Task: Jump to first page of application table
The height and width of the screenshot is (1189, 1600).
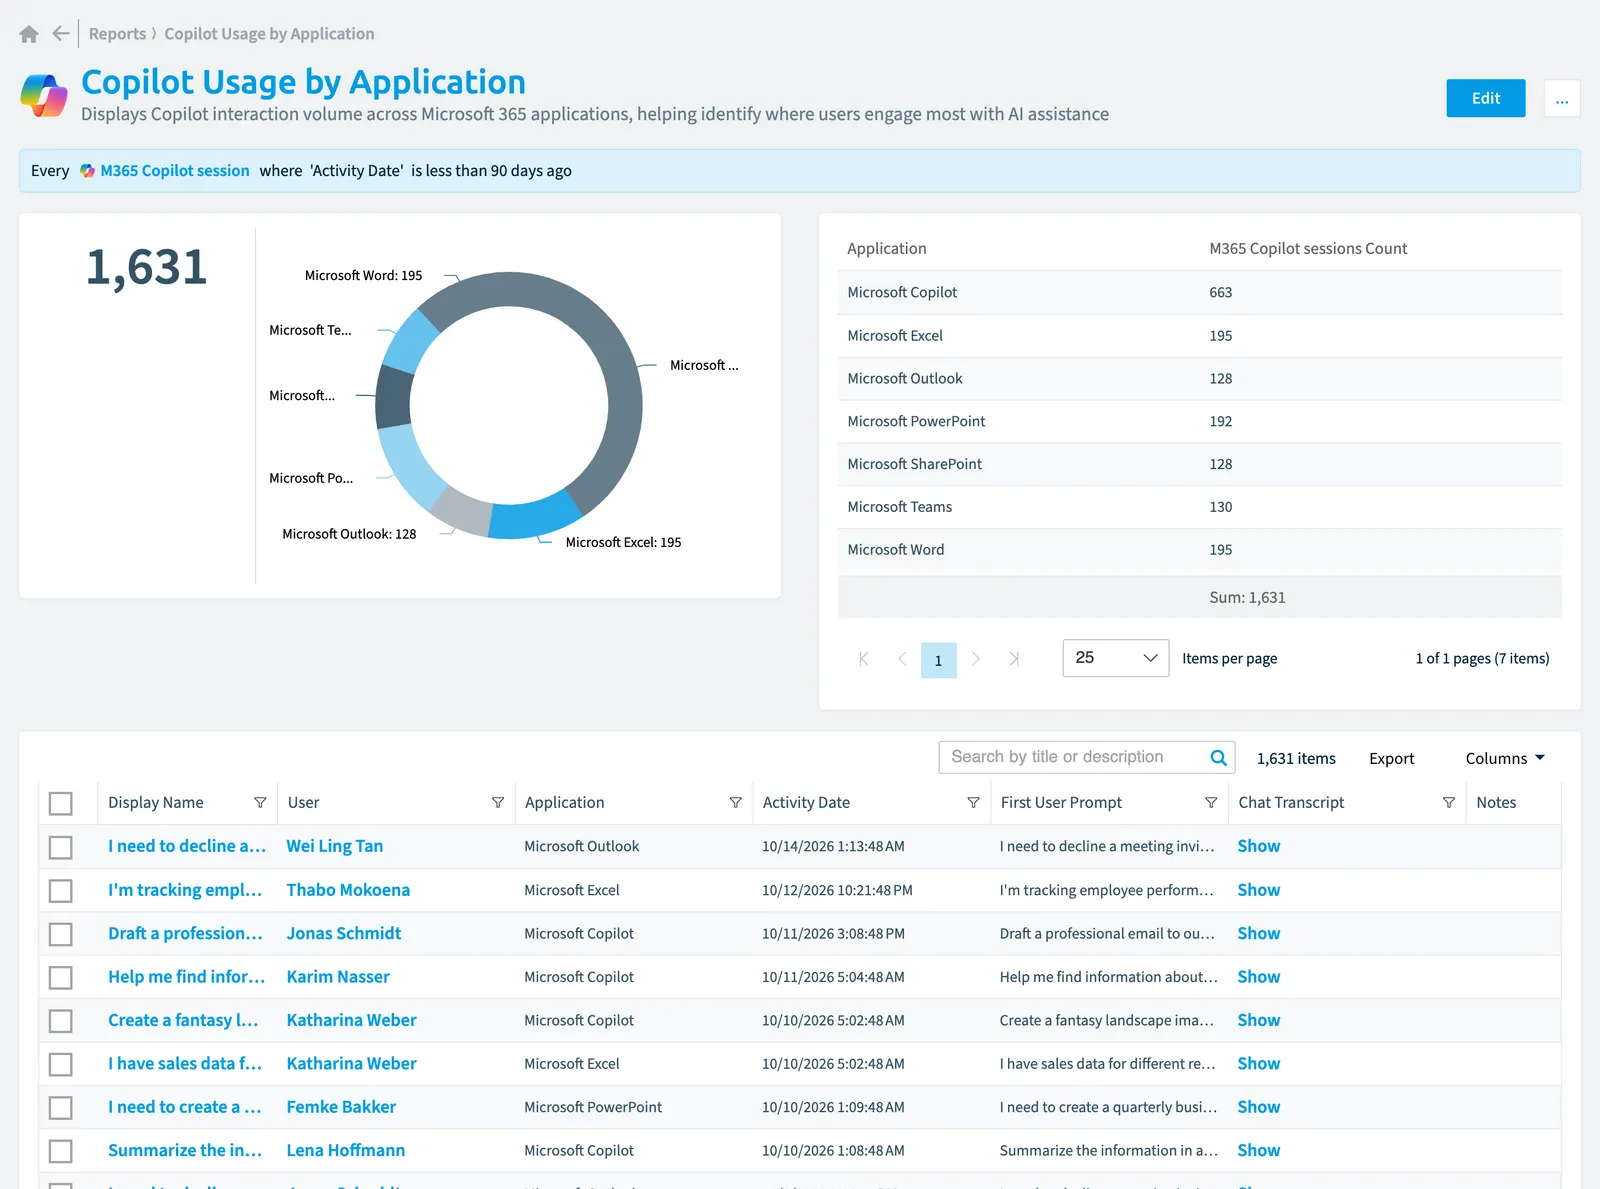Action: pyautogui.click(x=864, y=658)
